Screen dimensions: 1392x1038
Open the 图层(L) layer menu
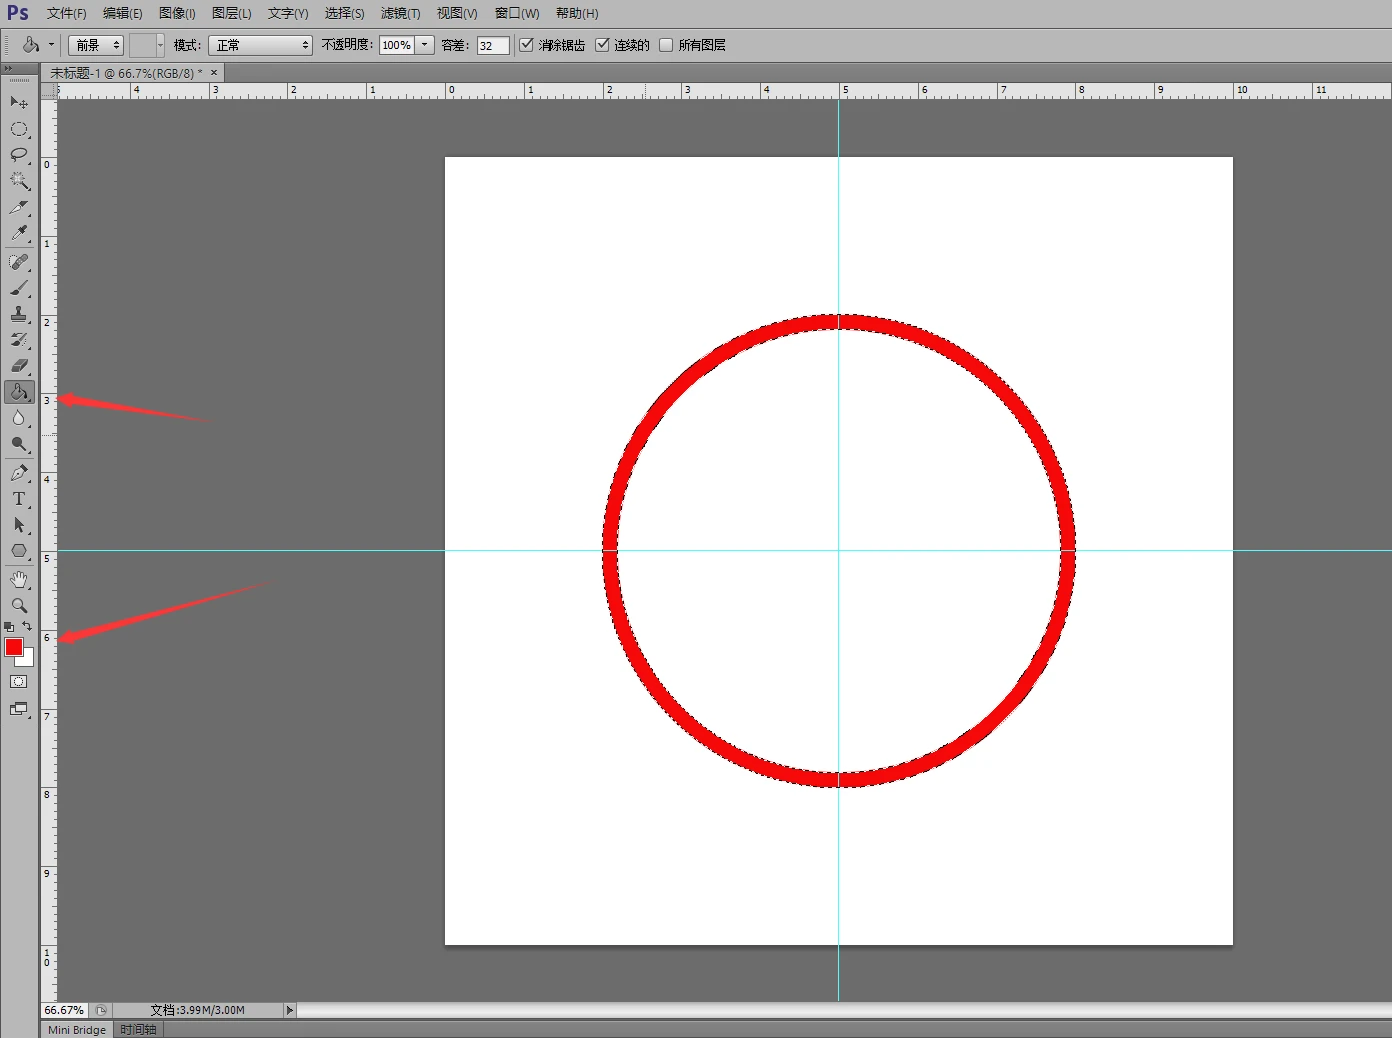coord(231,13)
